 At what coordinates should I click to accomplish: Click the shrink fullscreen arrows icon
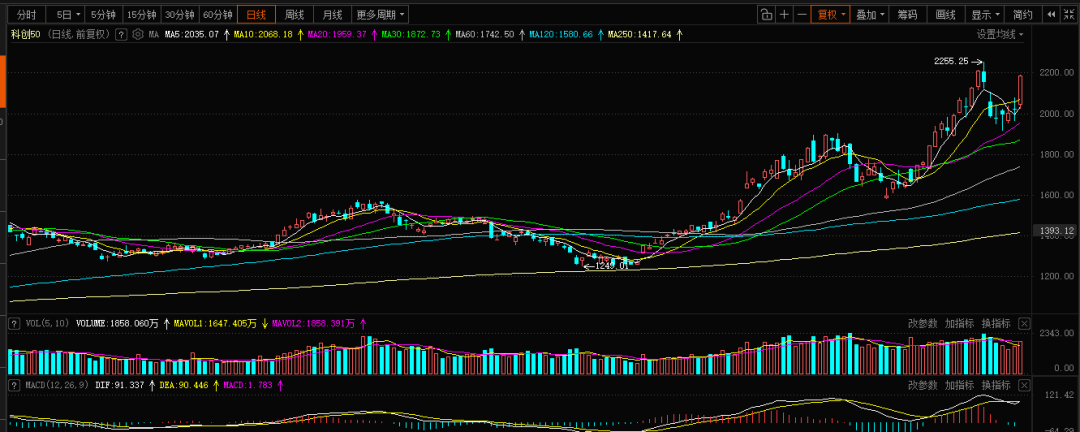(x=1068, y=14)
